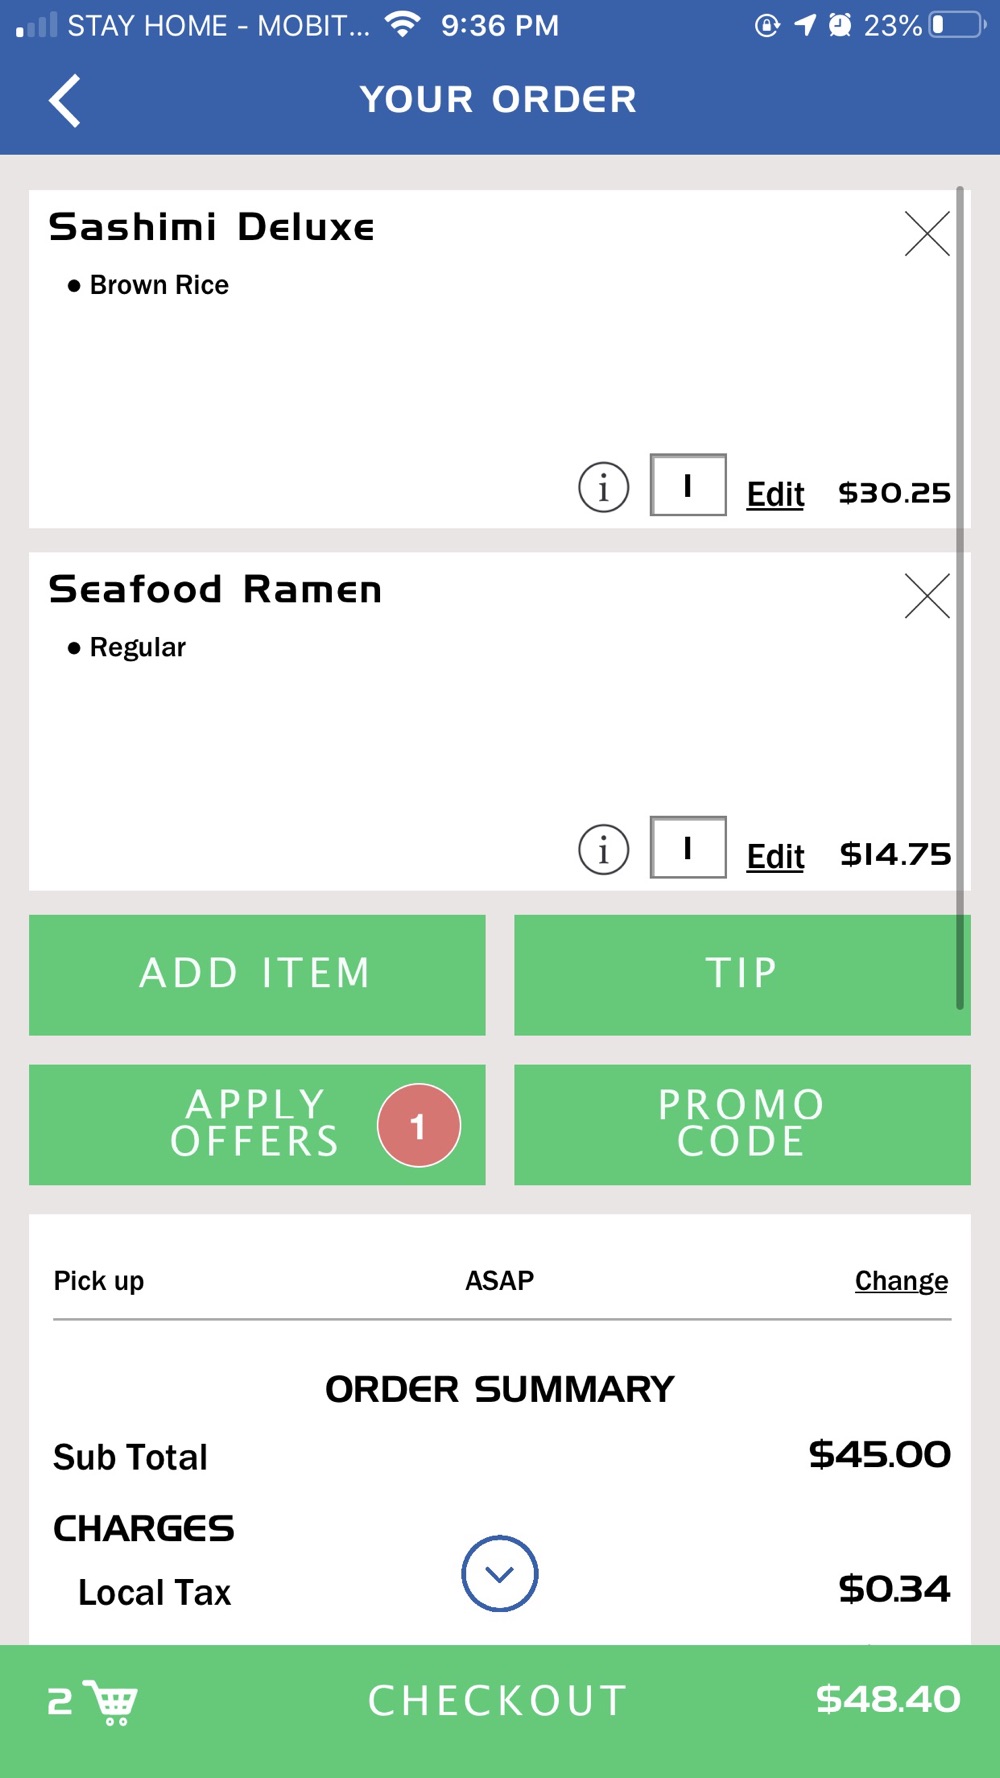Proceed to Checkout
The width and height of the screenshot is (1000, 1778).
[498, 1701]
